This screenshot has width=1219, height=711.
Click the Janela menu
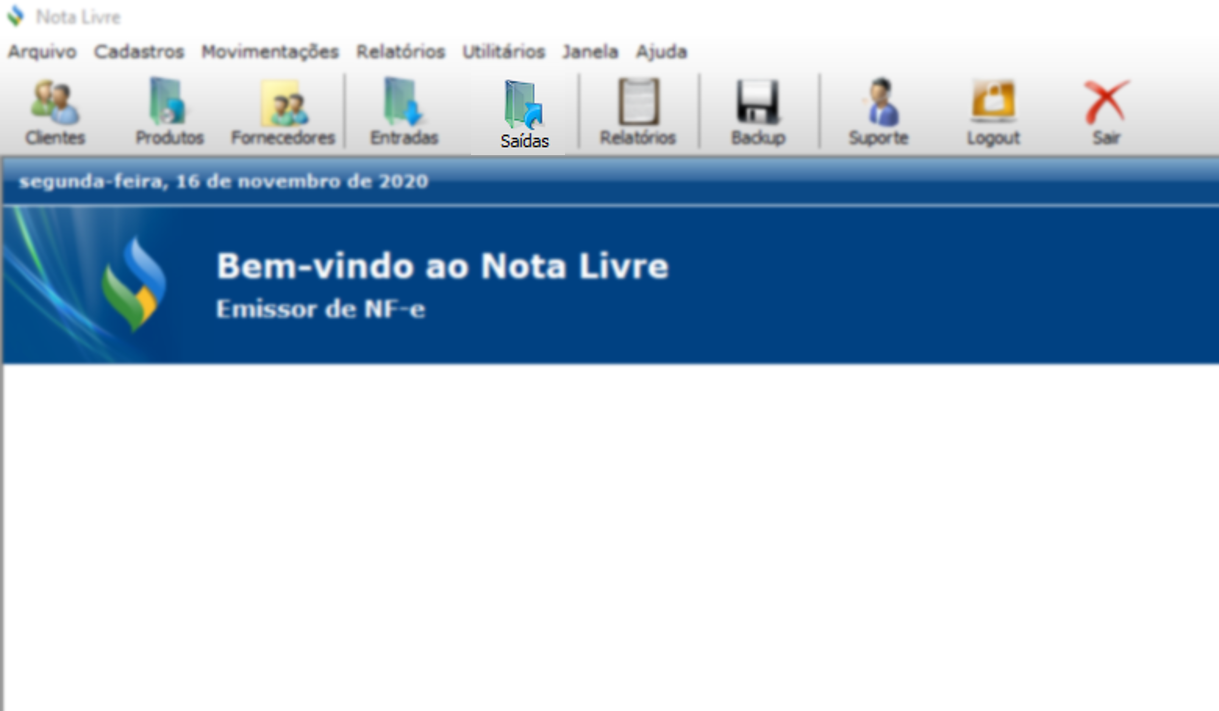[x=590, y=52]
